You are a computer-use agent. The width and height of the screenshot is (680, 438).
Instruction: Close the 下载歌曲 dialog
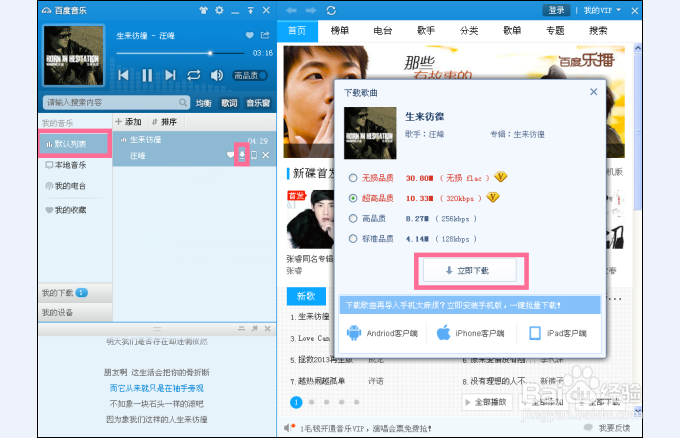(x=594, y=92)
